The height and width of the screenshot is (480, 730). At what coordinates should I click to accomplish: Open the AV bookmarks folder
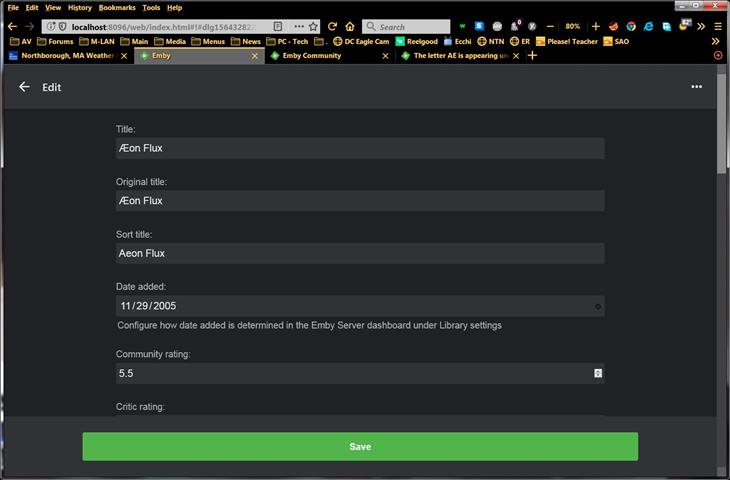point(21,41)
